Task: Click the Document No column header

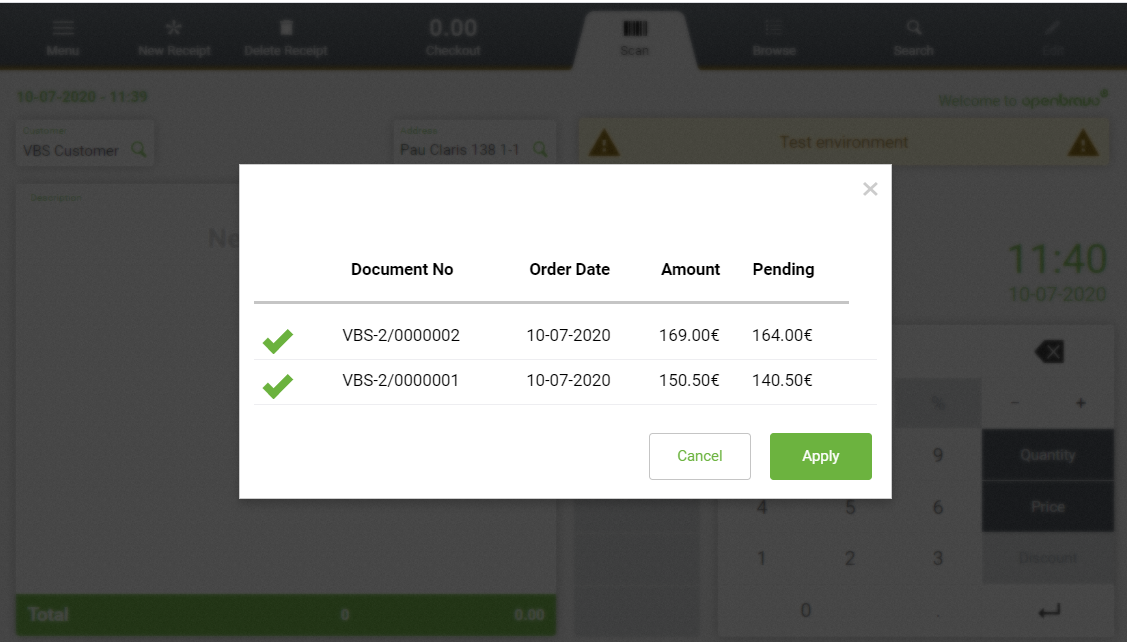Action: [402, 269]
